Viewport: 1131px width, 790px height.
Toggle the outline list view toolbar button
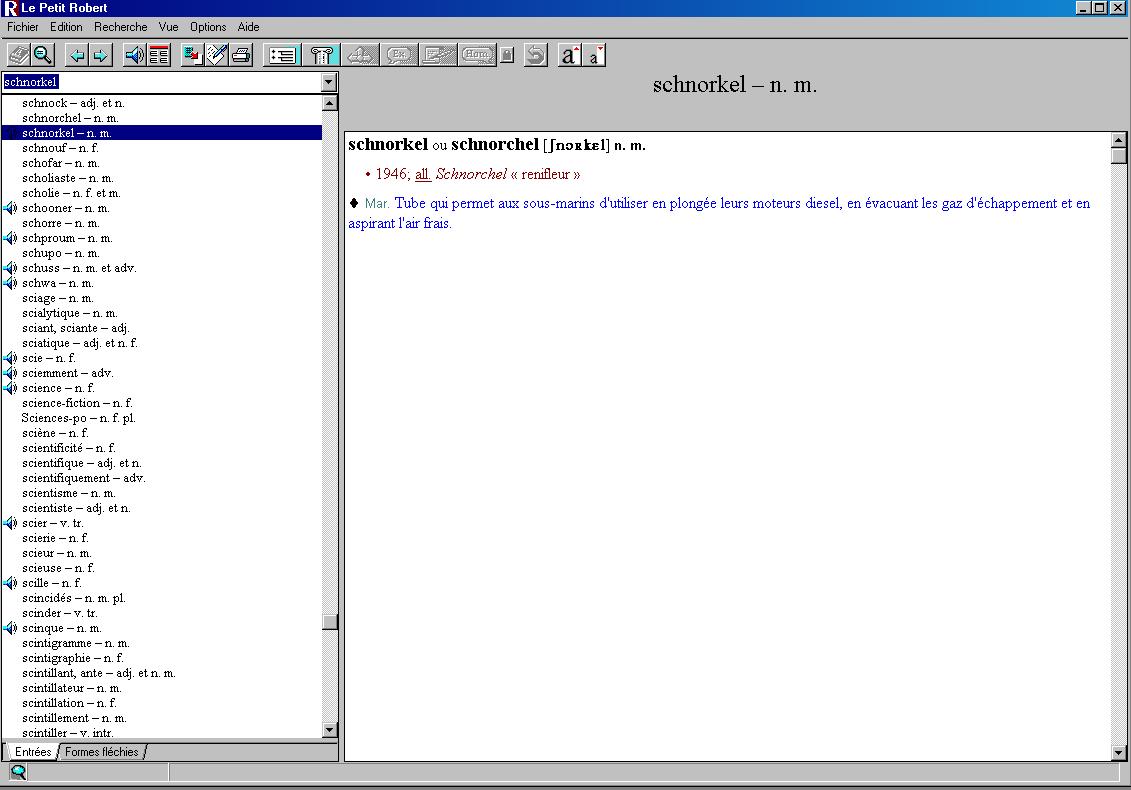tap(283, 55)
